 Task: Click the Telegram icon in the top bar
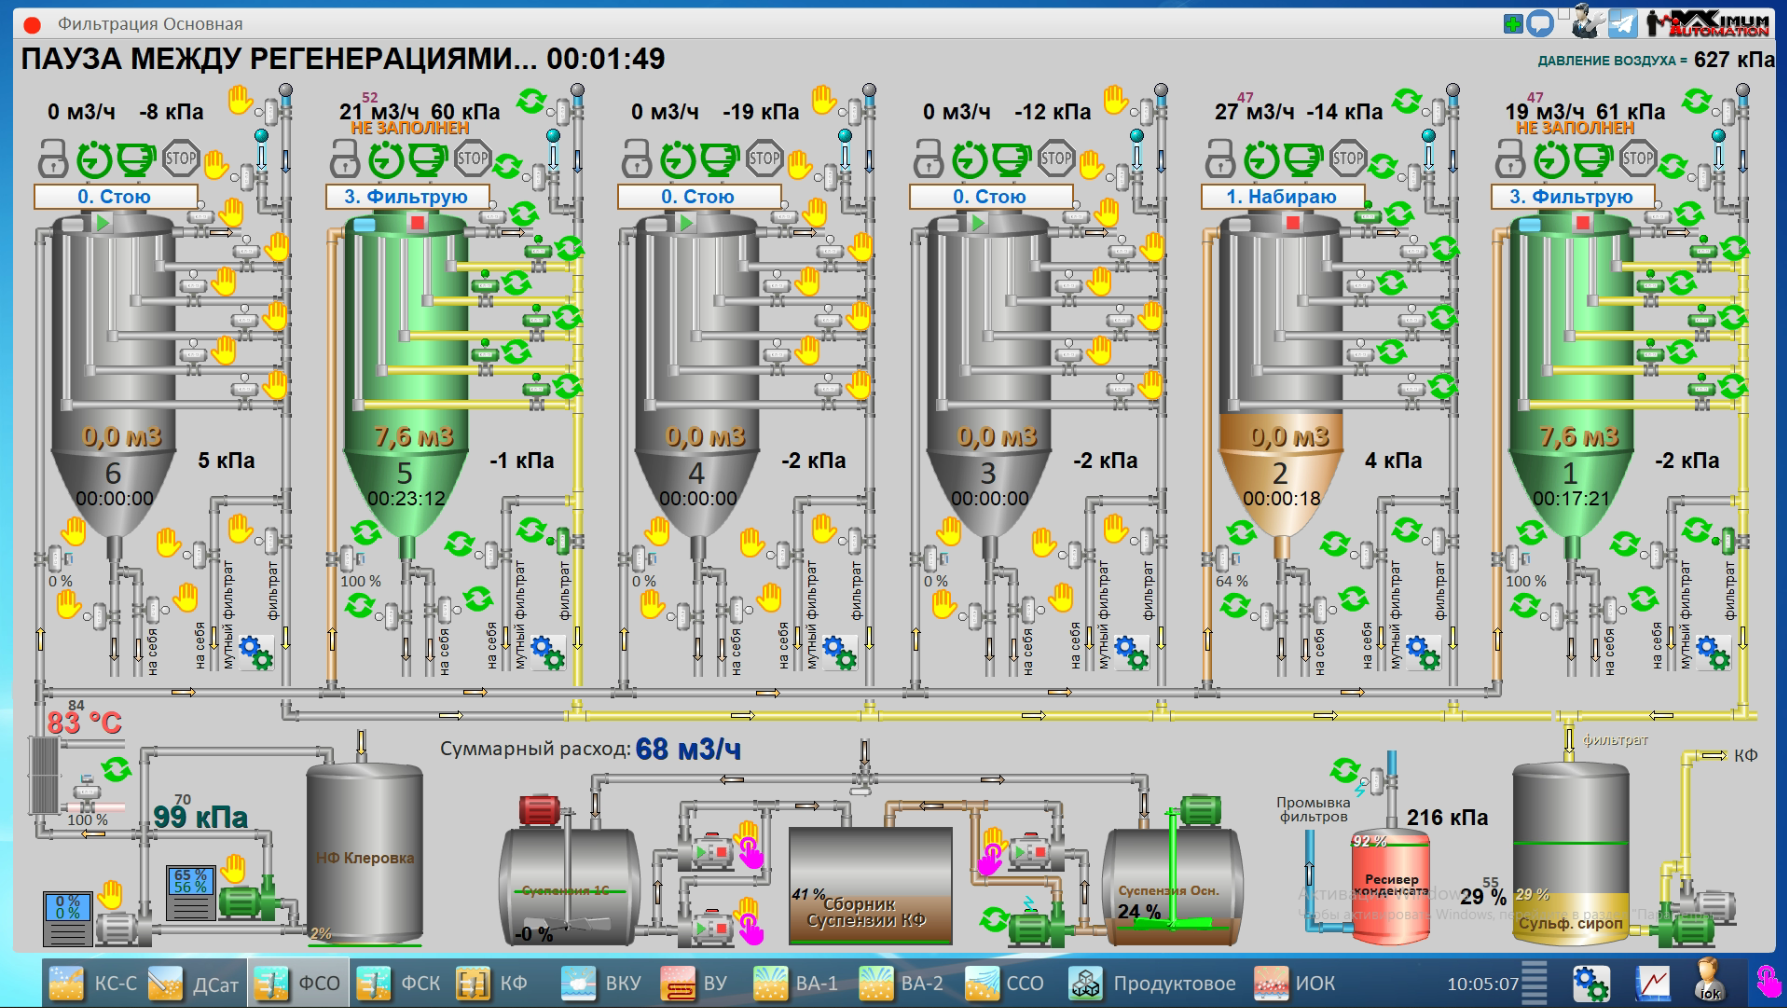point(1623,23)
